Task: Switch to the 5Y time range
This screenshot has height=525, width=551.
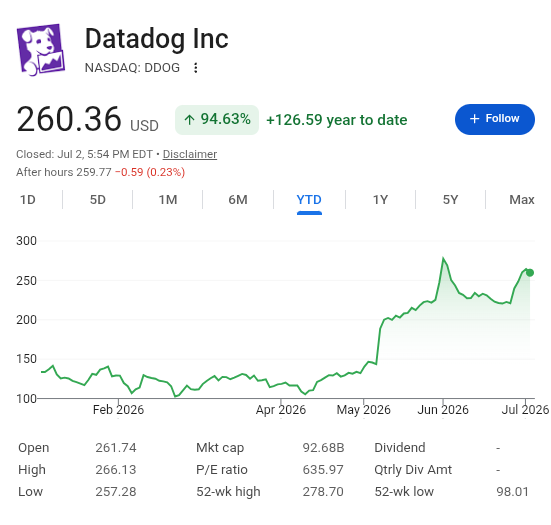Action: coord(450,200)
